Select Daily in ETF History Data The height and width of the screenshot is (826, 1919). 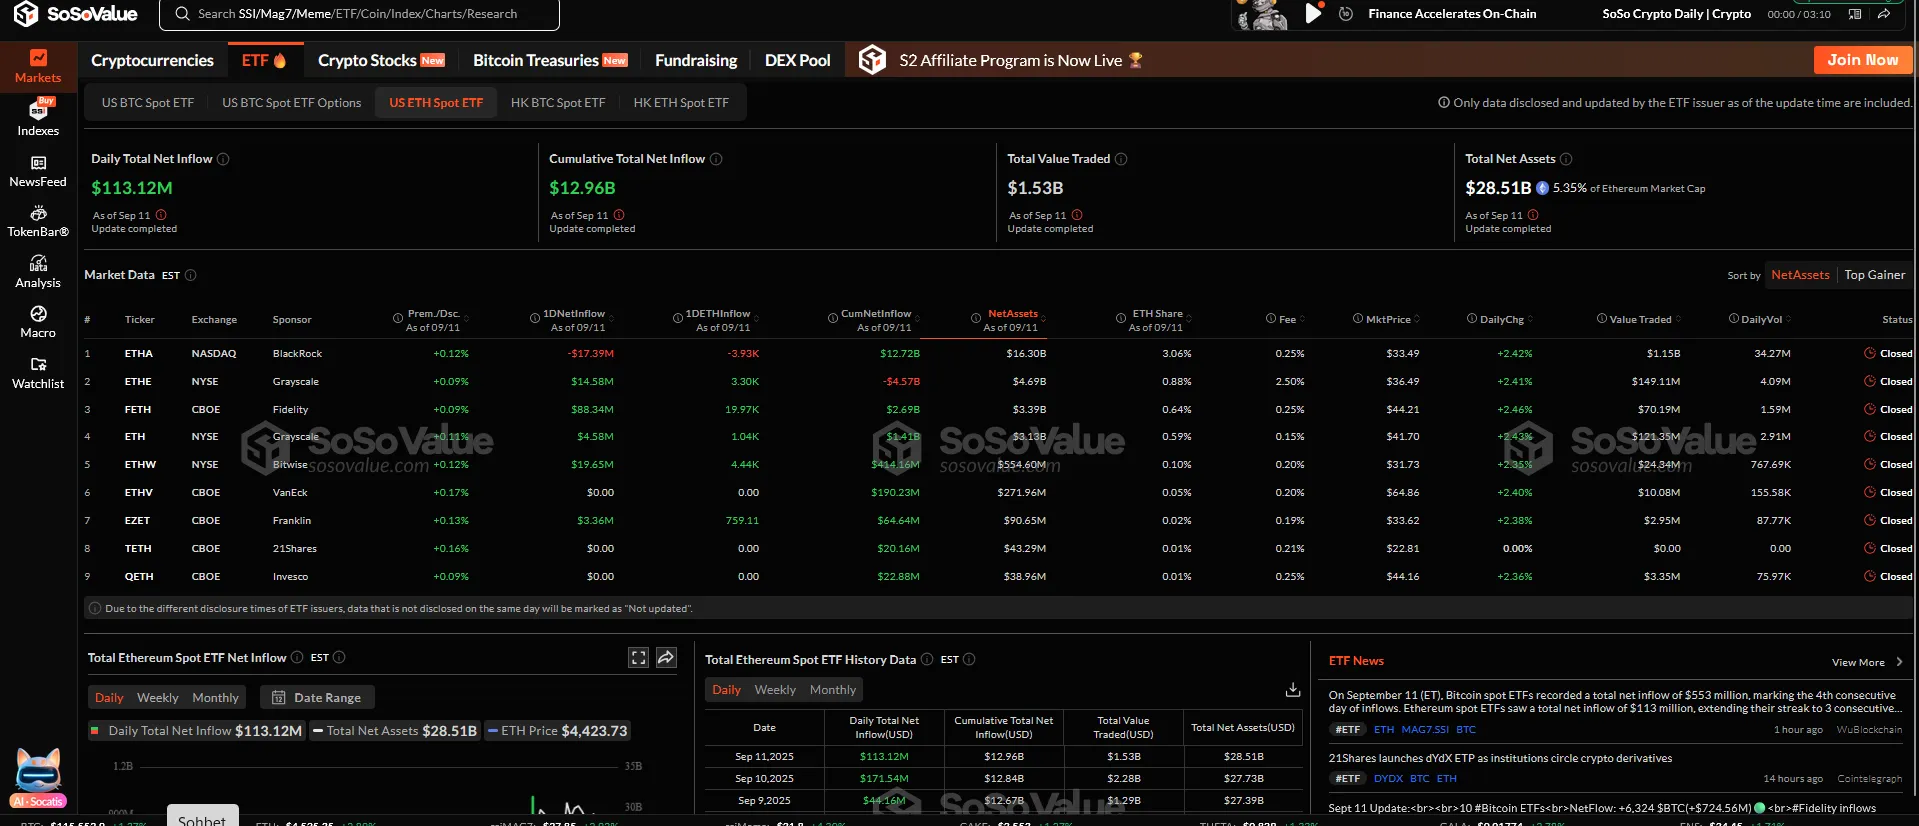click(726, 690)
